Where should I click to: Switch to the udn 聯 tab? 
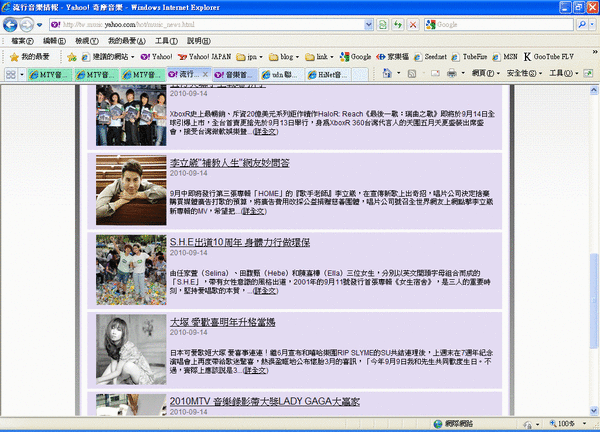[x=282, y=74]
